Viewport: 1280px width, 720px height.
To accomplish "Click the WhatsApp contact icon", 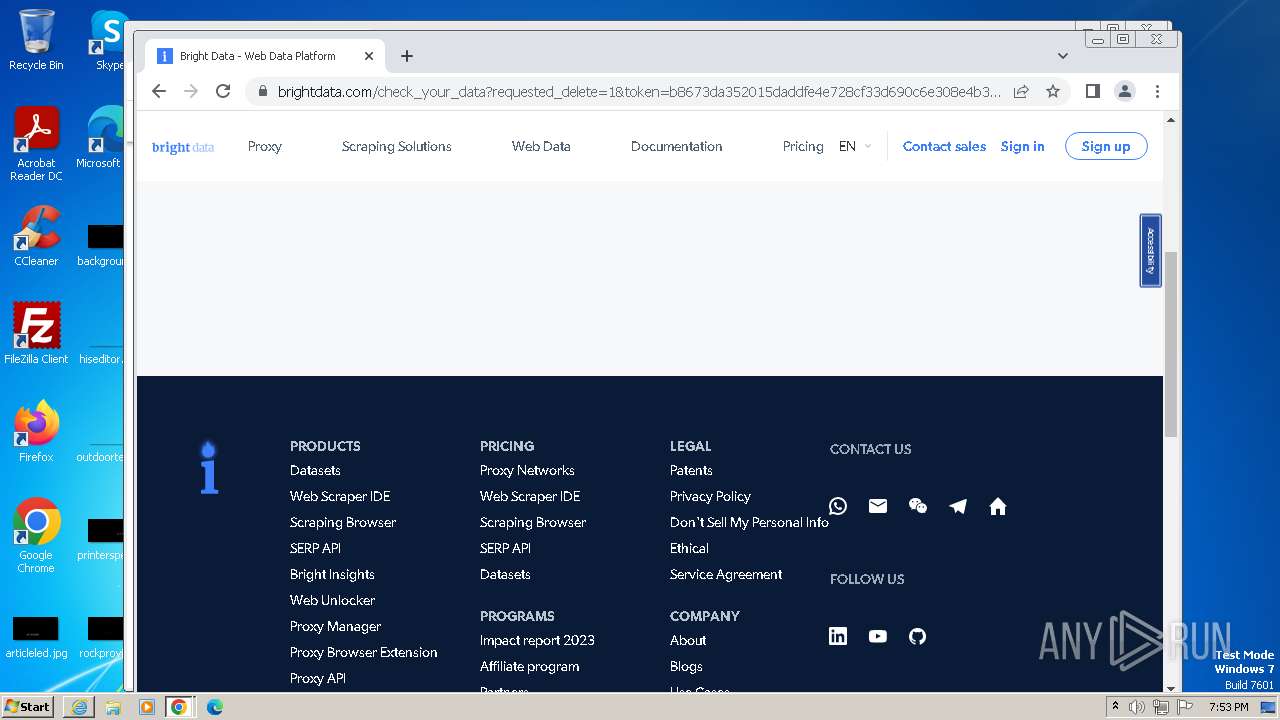I will click(x=838, y=506).
